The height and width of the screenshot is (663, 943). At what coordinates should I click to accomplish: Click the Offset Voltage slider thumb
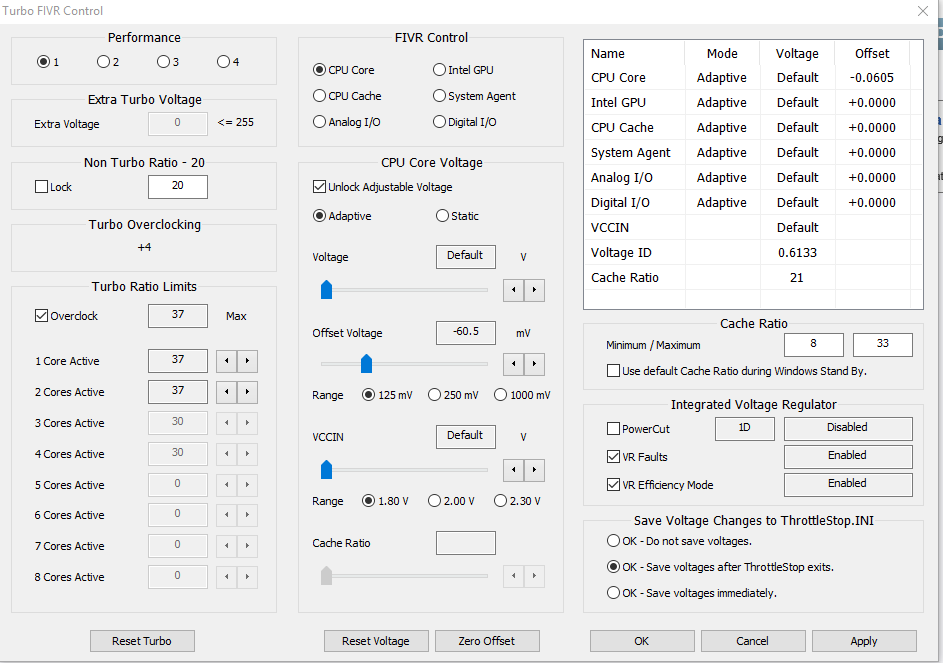(x=366, y=363)
